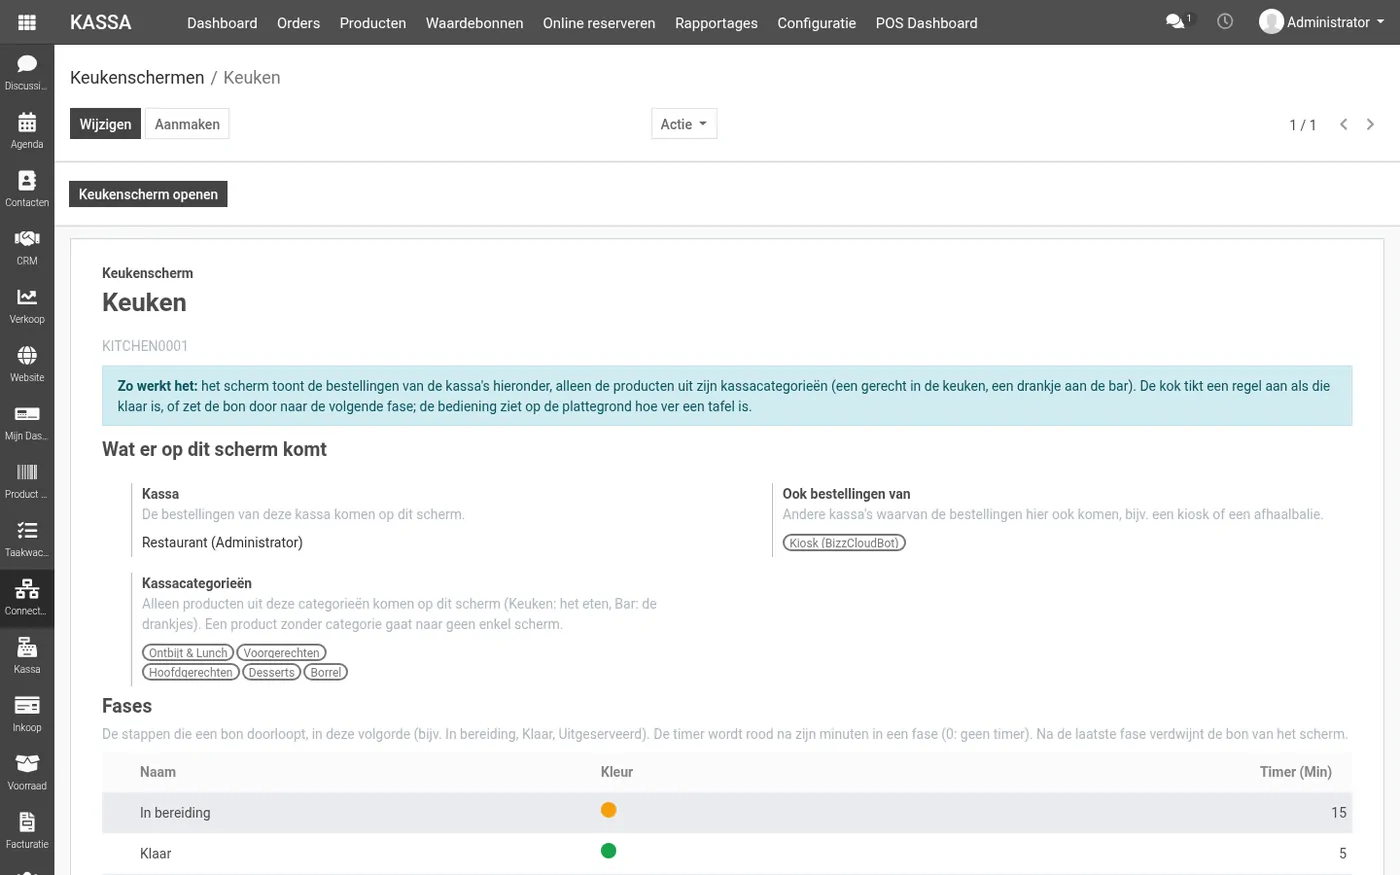Open the Restaurant (Administrator) kassa link
The height and width of the screenshot is (875, 1400).
222,542
